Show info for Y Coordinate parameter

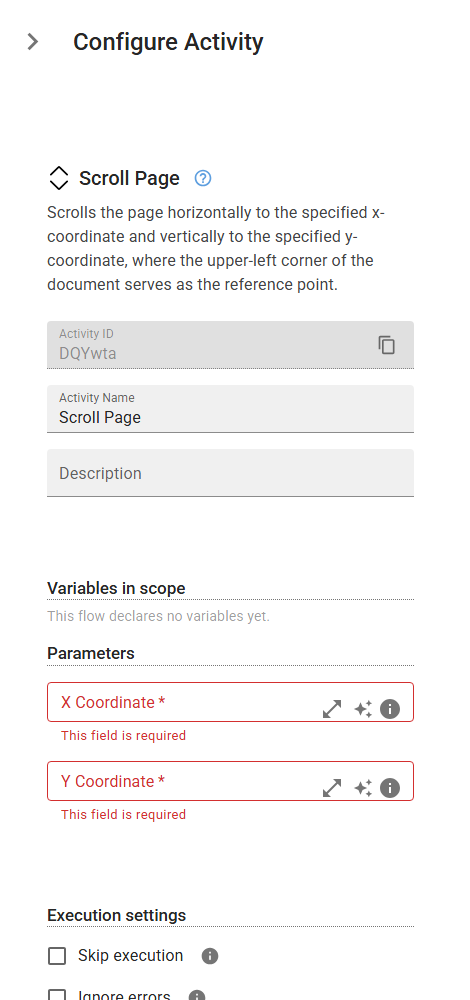click(x=390, y=788)
